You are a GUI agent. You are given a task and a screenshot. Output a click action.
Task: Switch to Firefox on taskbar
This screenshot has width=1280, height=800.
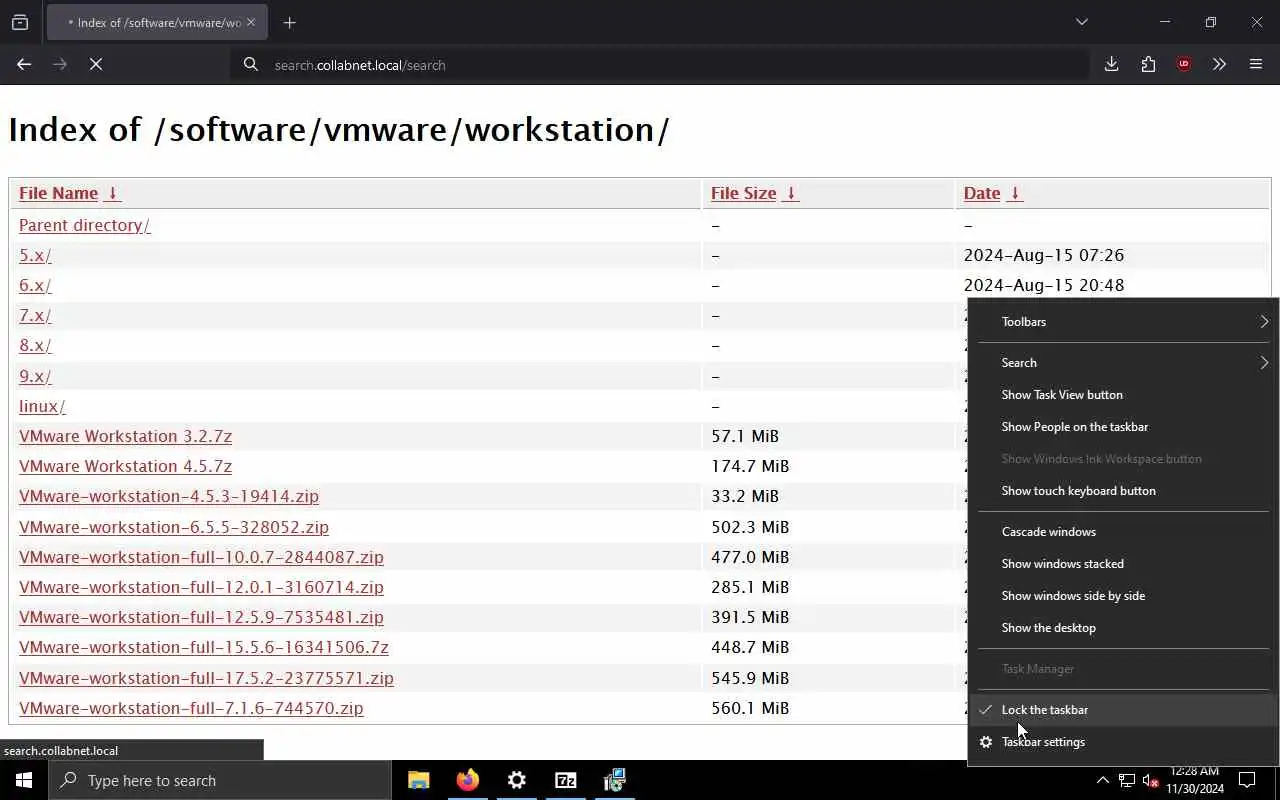click(x=467, y=780)
